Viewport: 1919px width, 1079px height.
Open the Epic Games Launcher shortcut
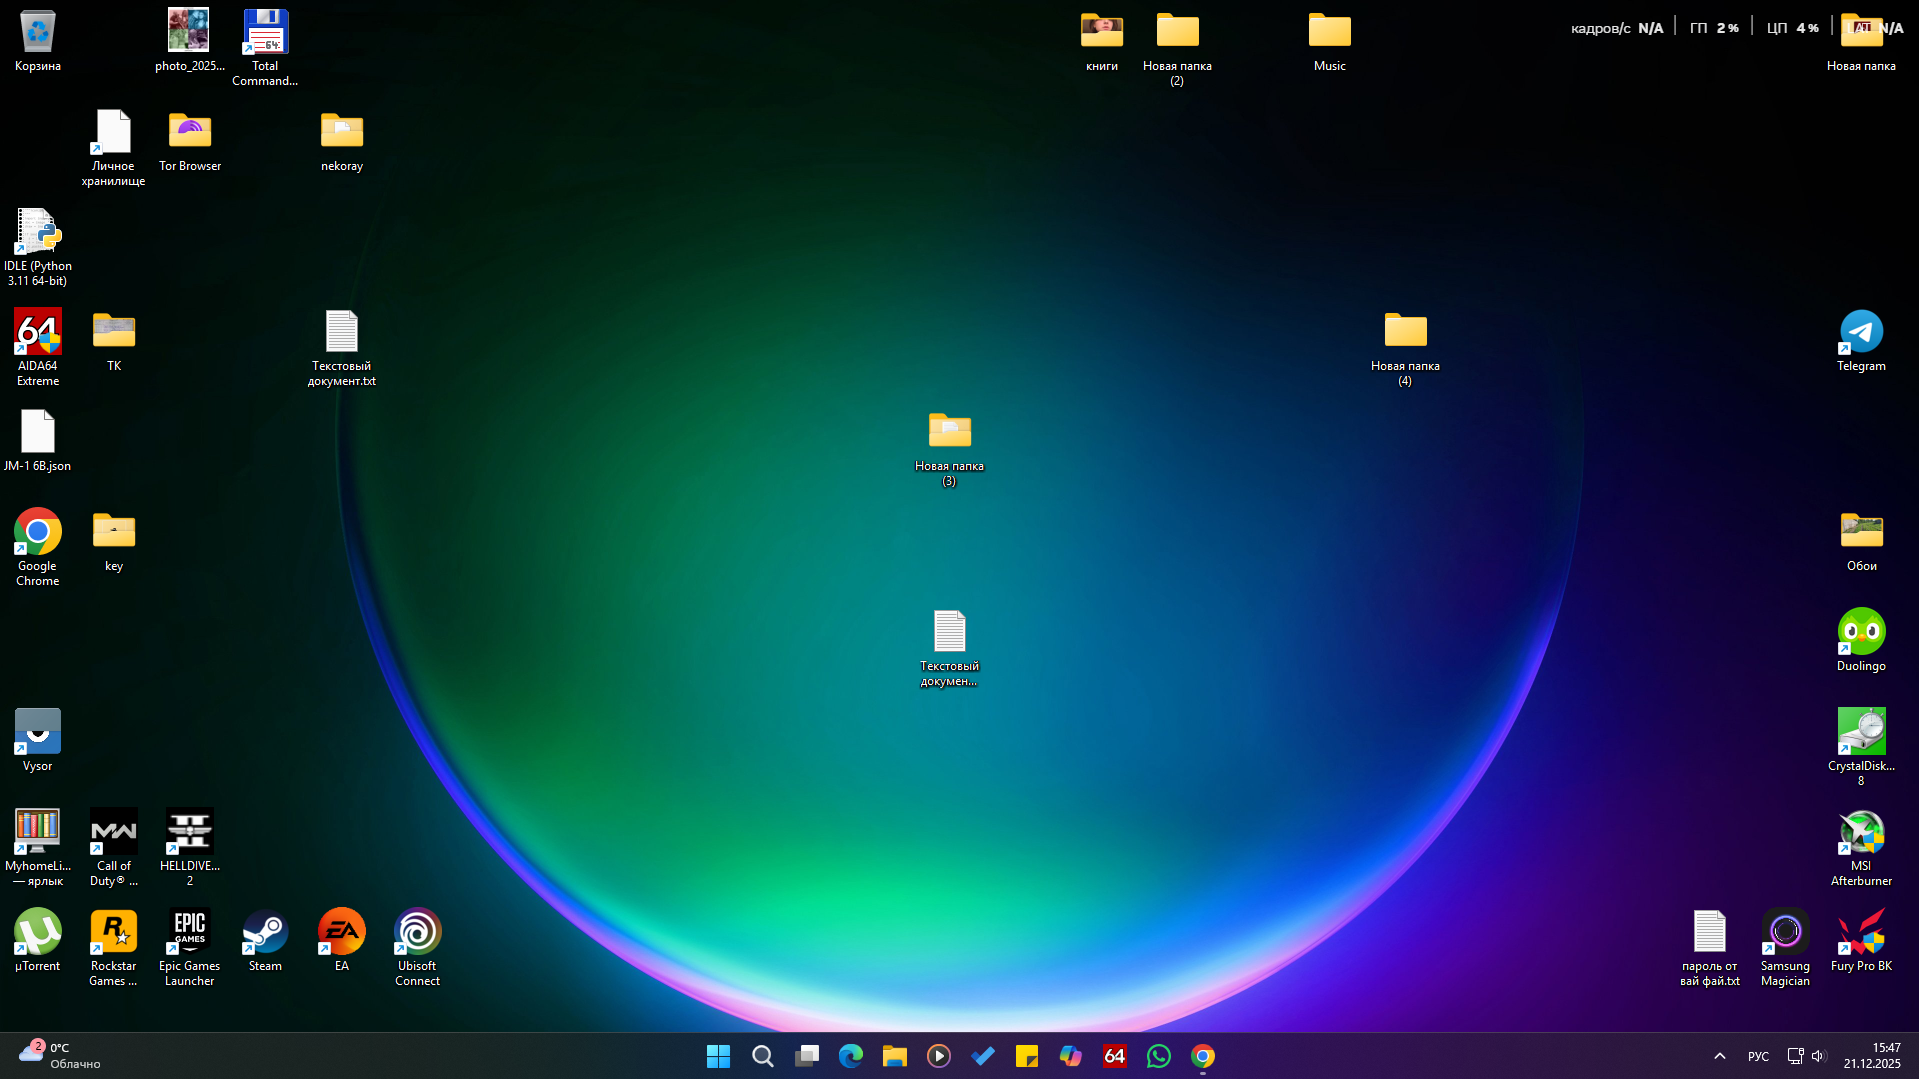[x=189, y=948]
